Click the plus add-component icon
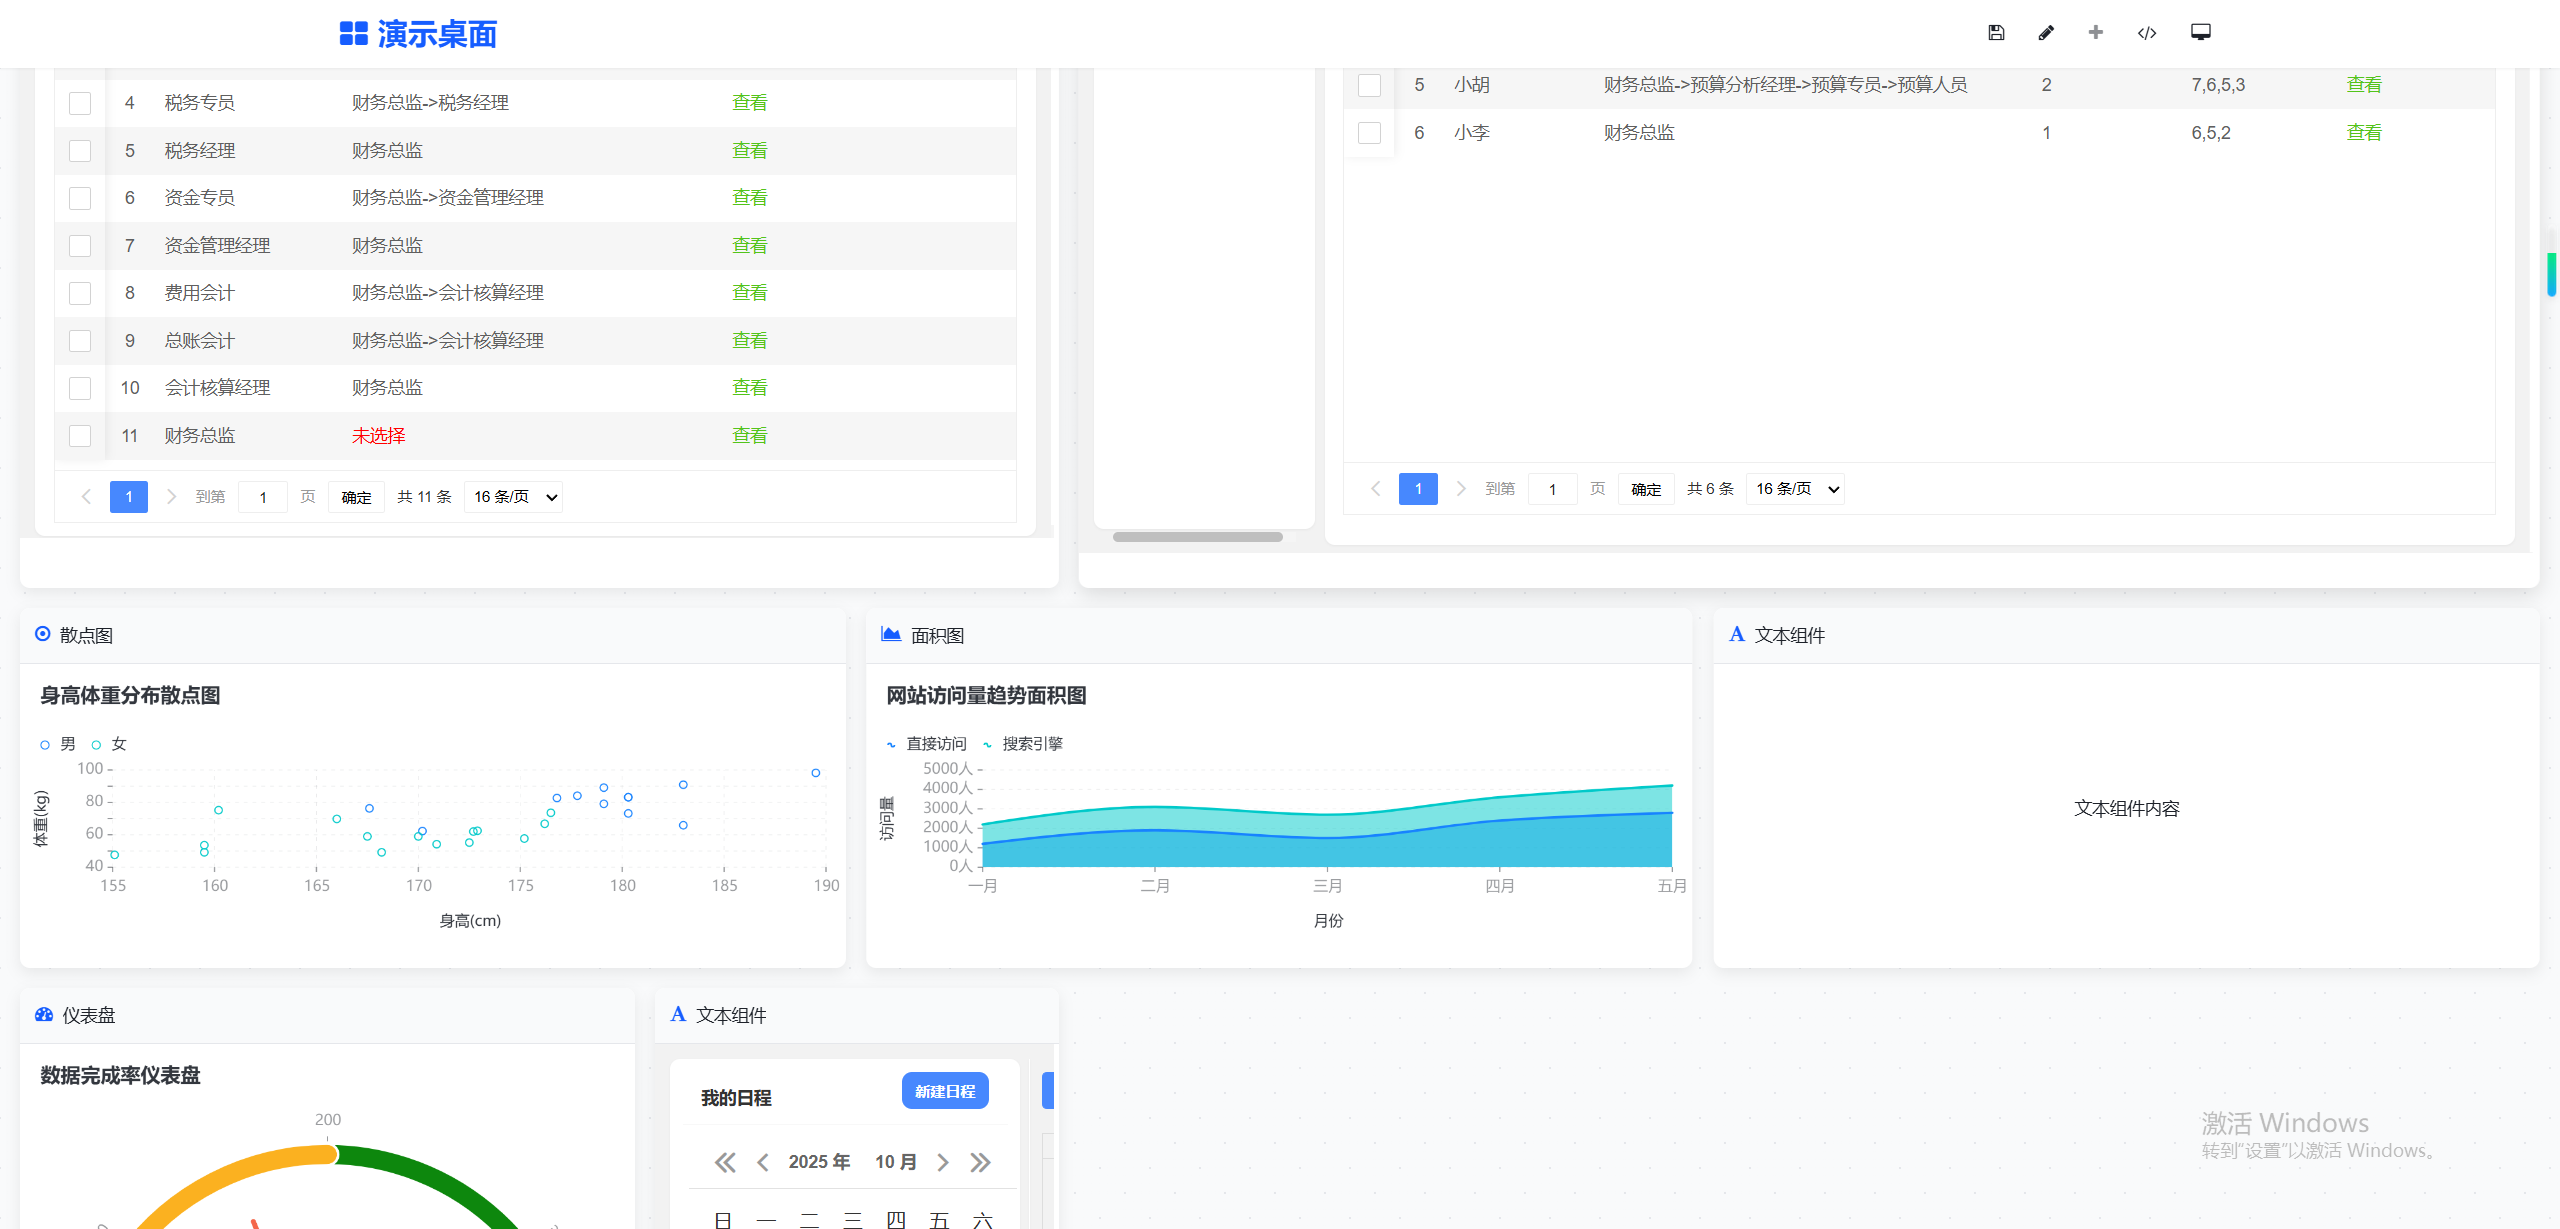Viewport: 2560px width, 1229px height. [x=2096, y=33]
